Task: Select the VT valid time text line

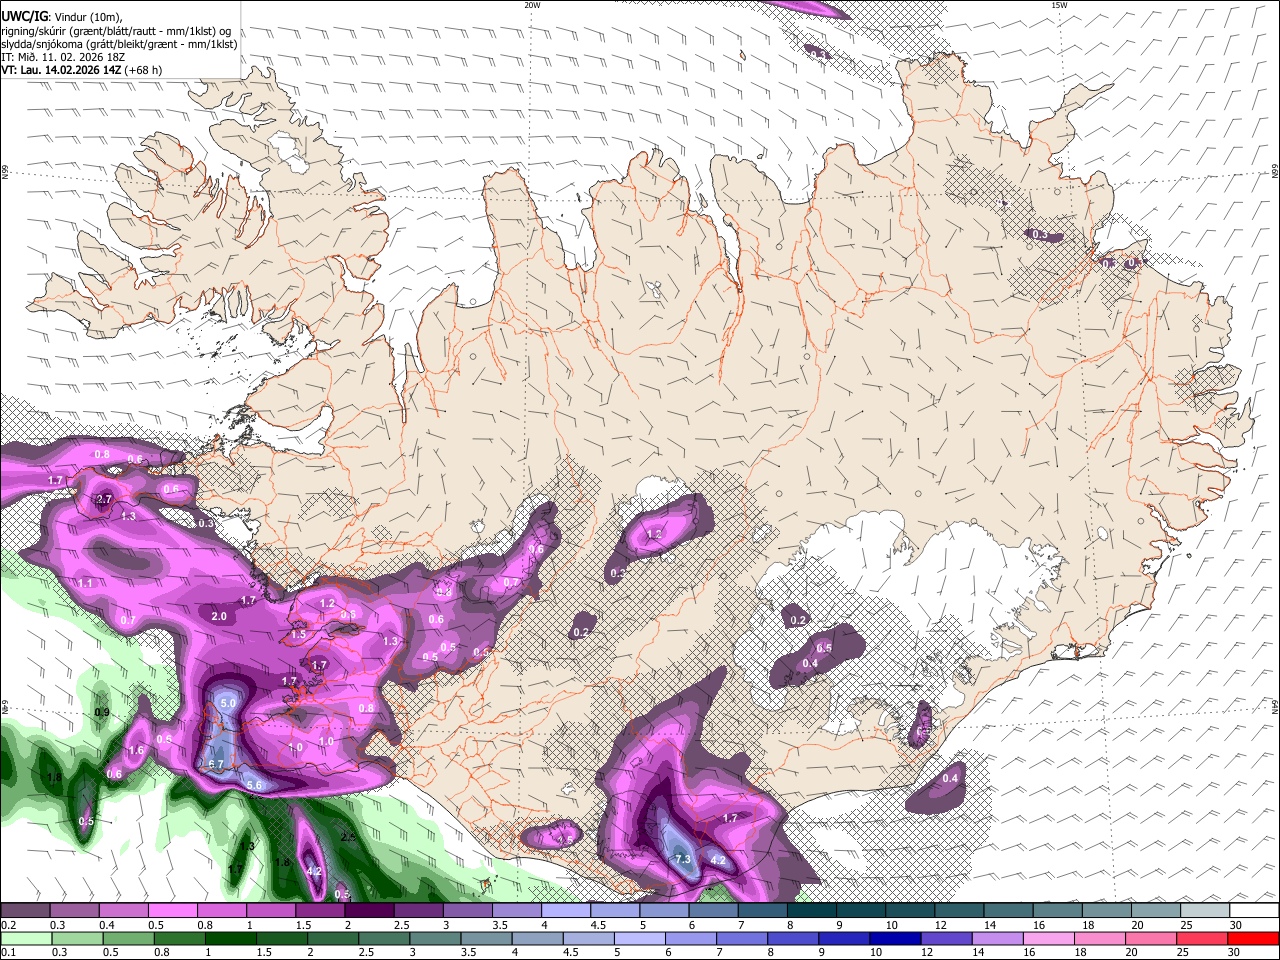Action: 82,70
